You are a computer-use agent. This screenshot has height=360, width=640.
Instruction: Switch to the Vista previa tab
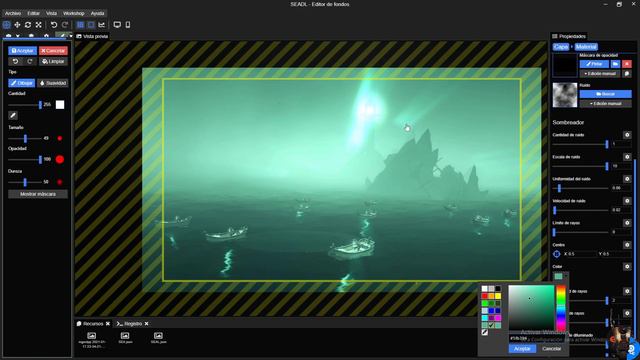[92, 36]
